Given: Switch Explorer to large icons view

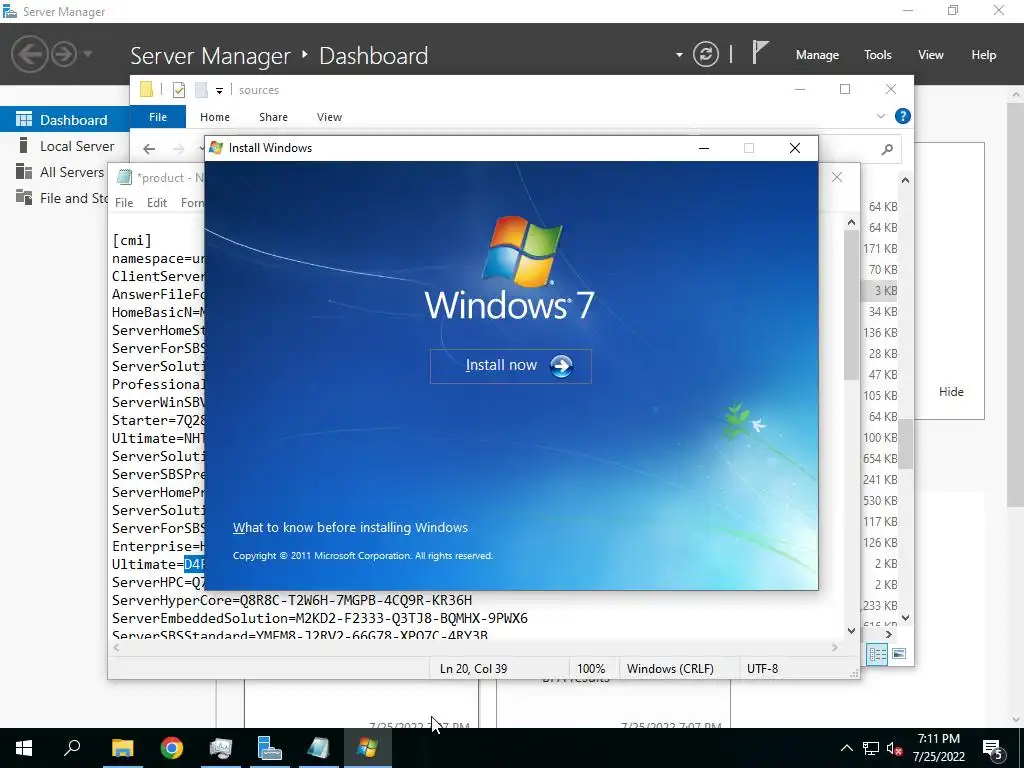Looking at the screenshot, I should pos(899,654).
